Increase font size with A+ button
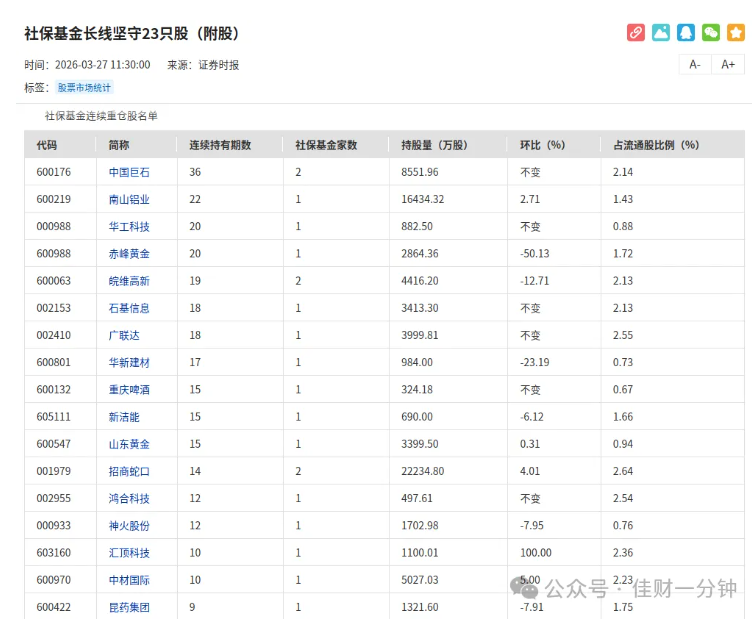Viewport: 752px width, 633px height. click(x=728, y=64)
